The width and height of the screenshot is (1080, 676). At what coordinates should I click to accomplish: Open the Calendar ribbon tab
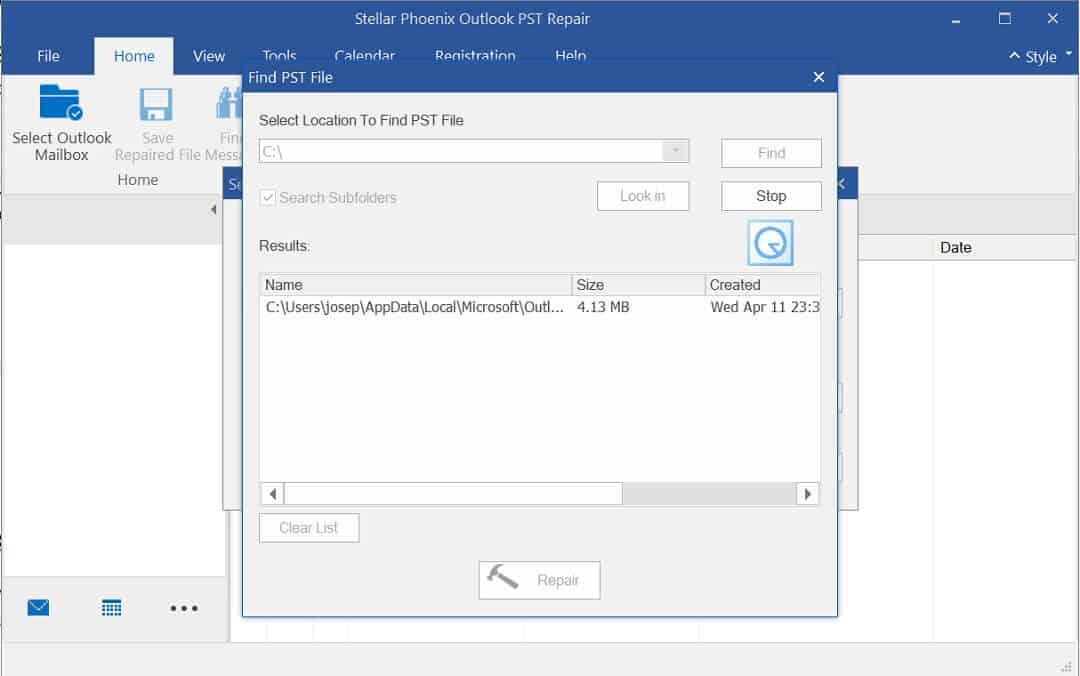tap(364, 55)
